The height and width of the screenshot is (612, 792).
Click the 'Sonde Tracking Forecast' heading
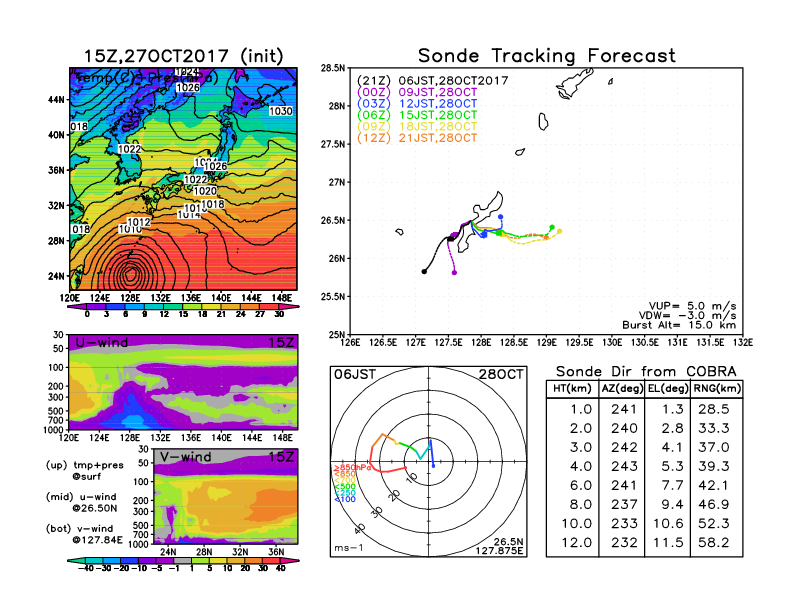pos(547,55)
